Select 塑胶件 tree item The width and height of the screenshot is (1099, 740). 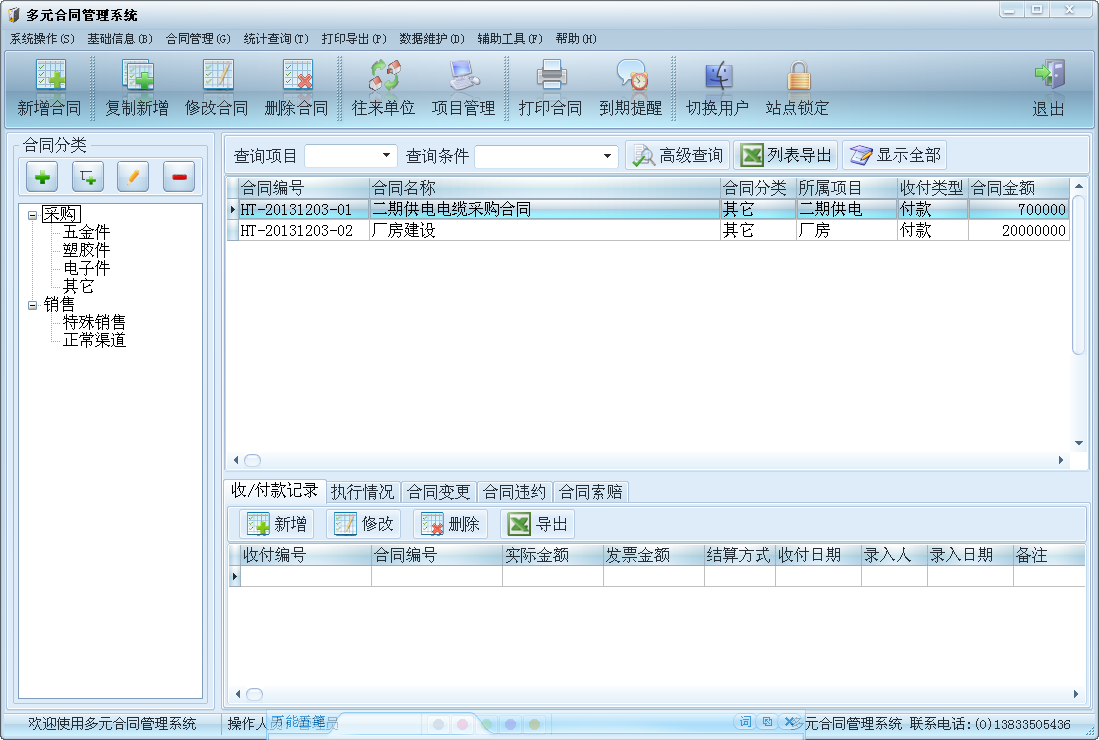coord(86,250)
